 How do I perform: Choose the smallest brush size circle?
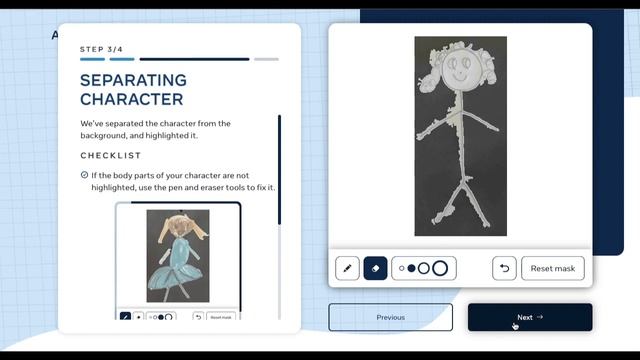tap(402, 268)
